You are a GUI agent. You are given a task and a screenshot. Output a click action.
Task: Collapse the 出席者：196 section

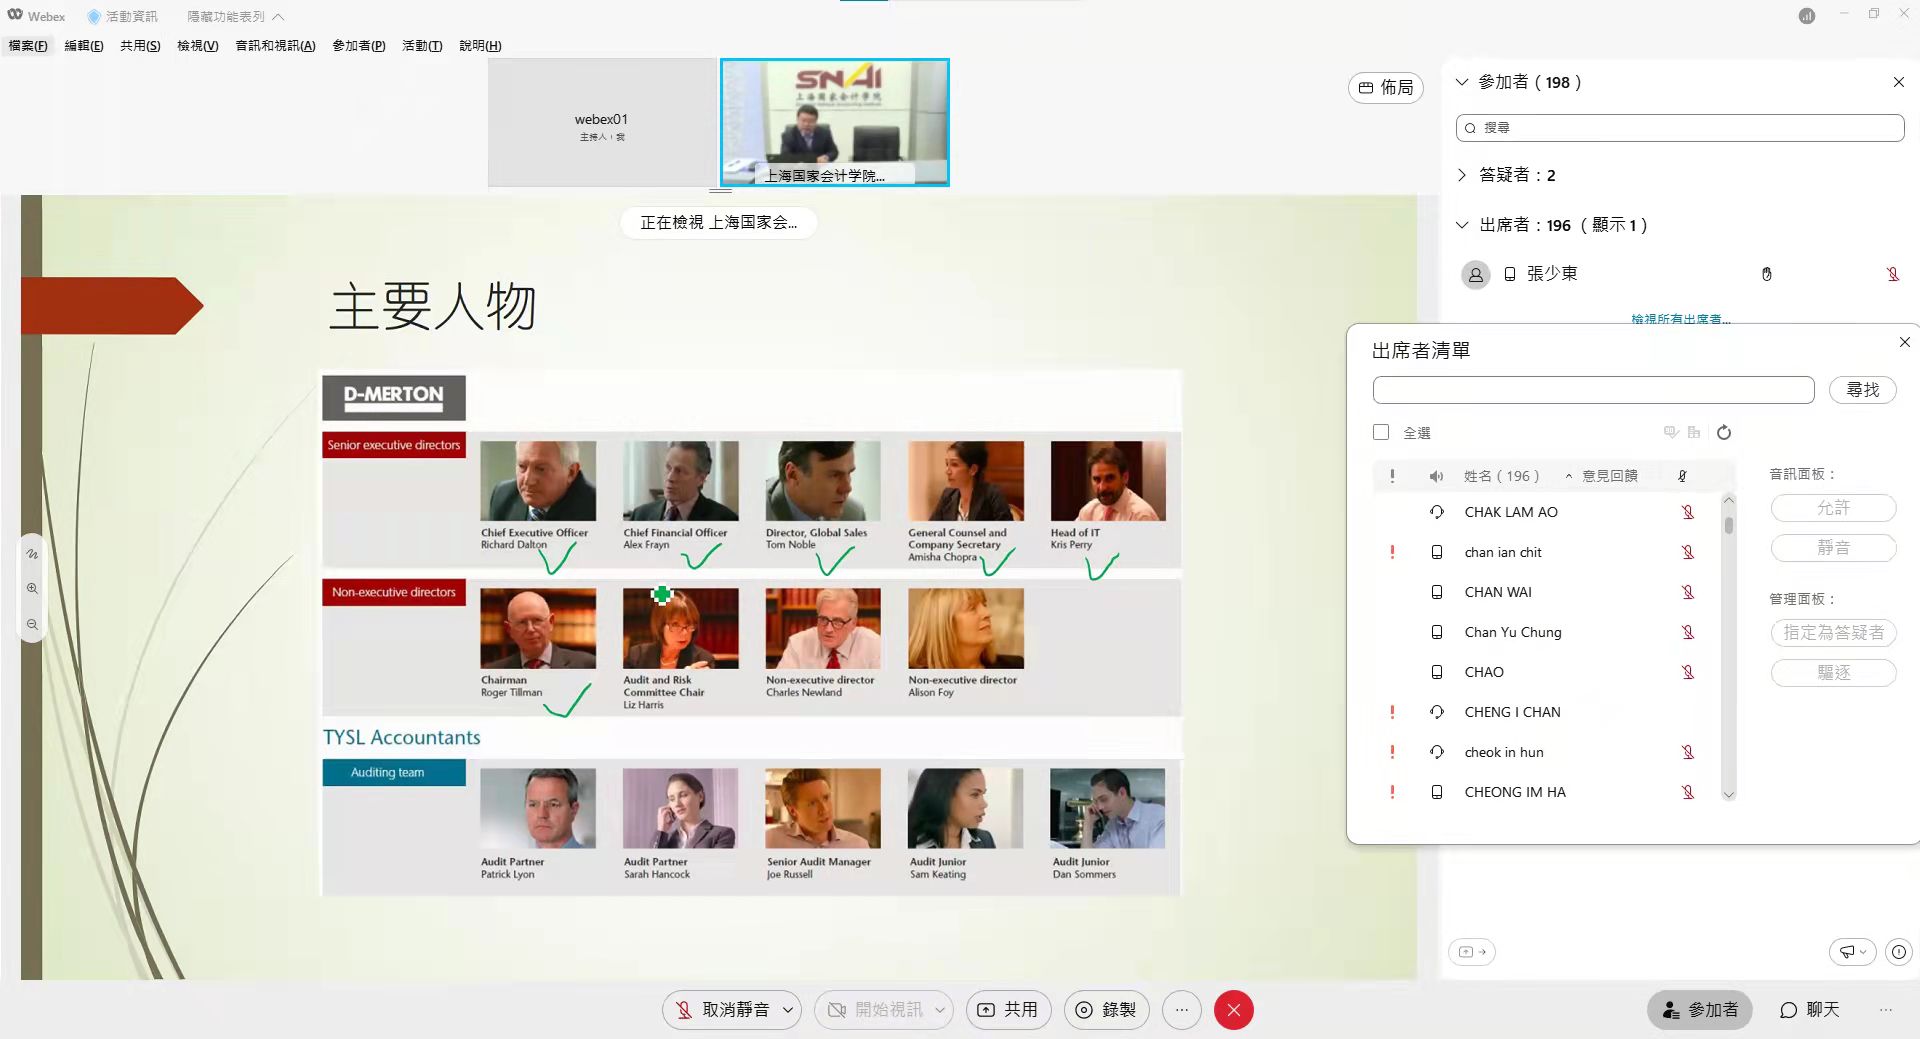pos(1462,225)
